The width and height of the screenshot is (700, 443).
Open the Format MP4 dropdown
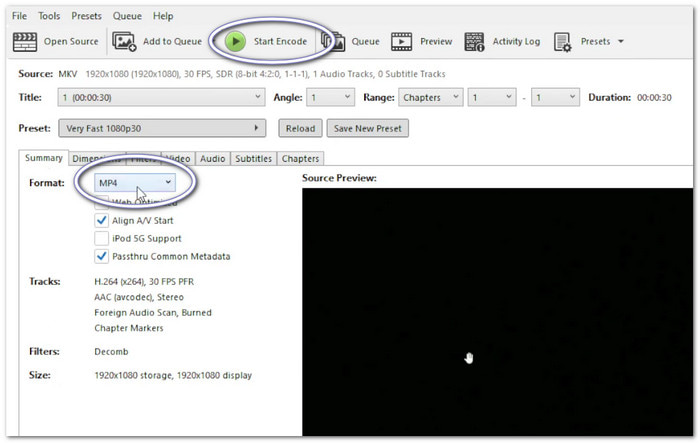click(x=135, y=183)
